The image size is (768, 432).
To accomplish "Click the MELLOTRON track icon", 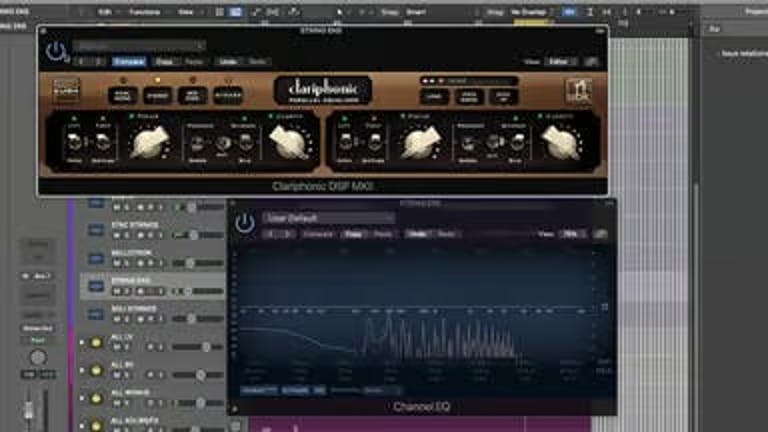I will coord(96,258).
